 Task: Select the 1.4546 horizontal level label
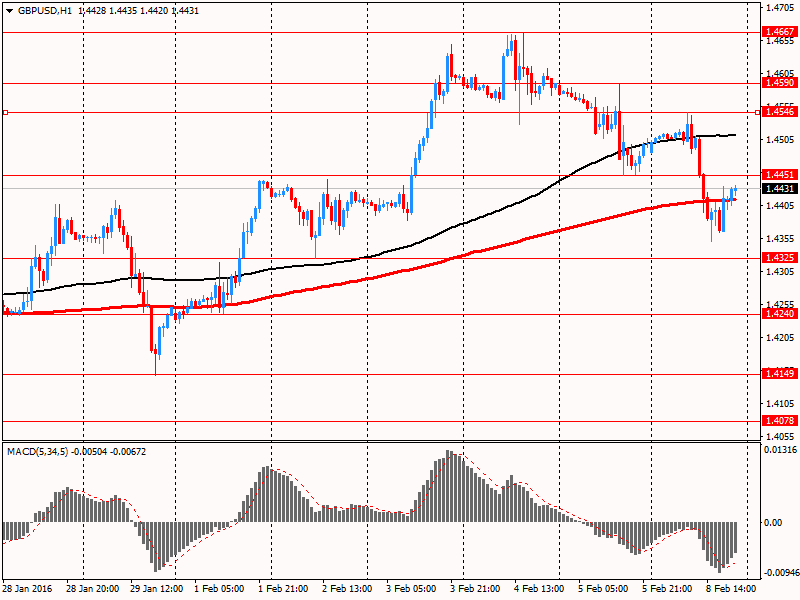780,112
